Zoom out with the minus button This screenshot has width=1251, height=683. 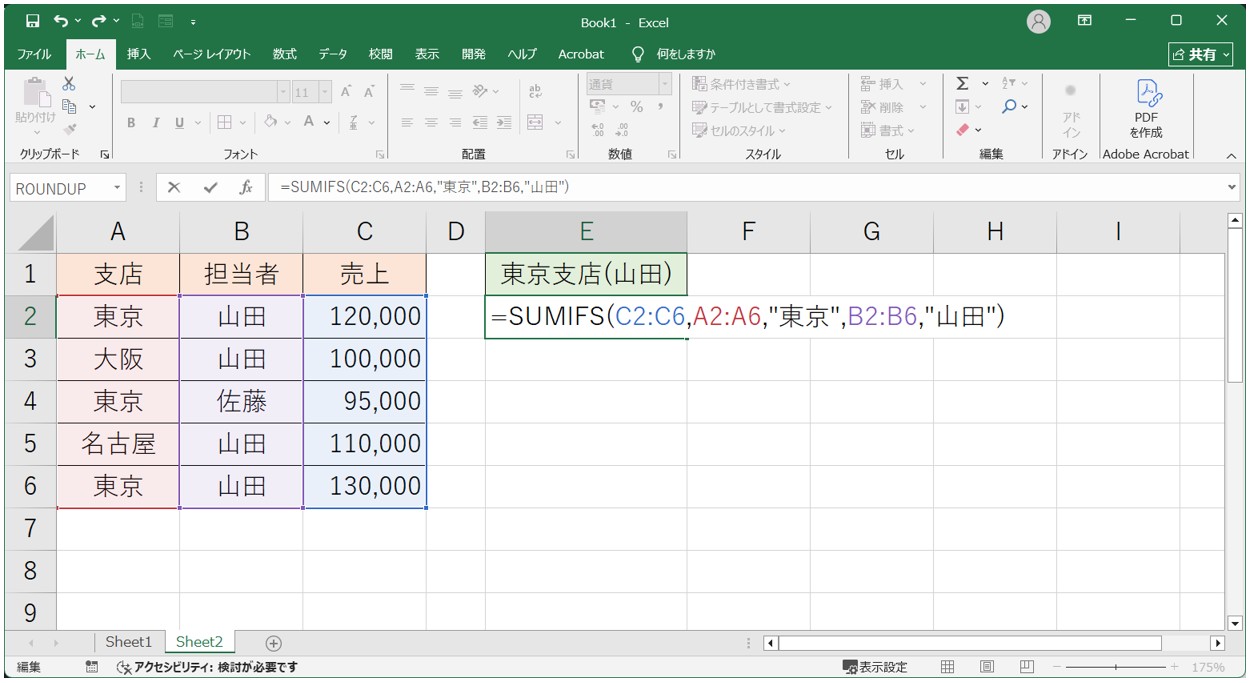1057,667
